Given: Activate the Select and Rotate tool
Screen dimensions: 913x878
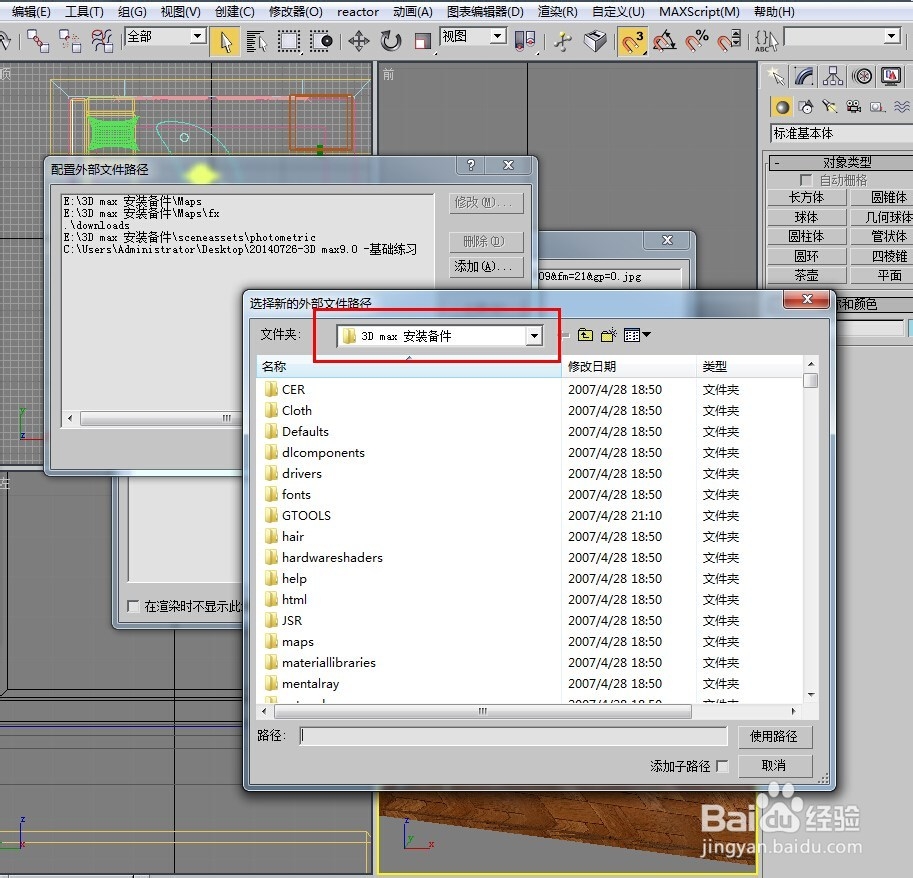Looking at the screenshot, I should click(391, 41).
